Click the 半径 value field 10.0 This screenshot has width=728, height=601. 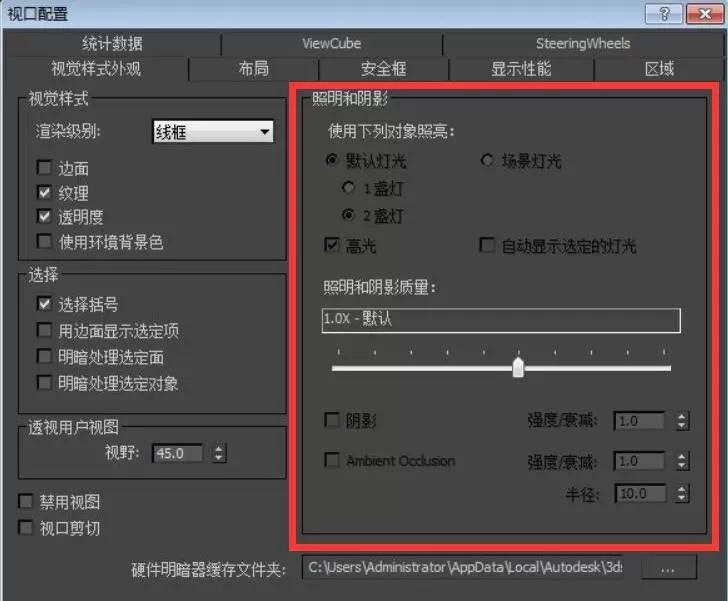(640, 494)
